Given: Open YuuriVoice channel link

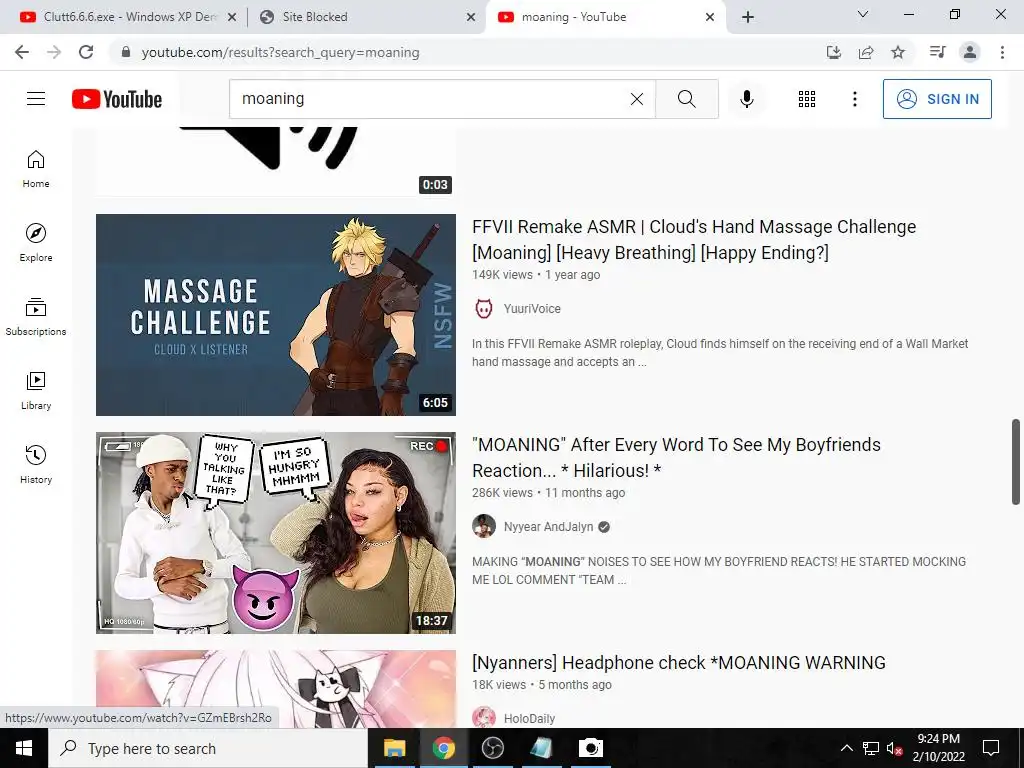Looking at the screenshot, I should tap(532, 309).
